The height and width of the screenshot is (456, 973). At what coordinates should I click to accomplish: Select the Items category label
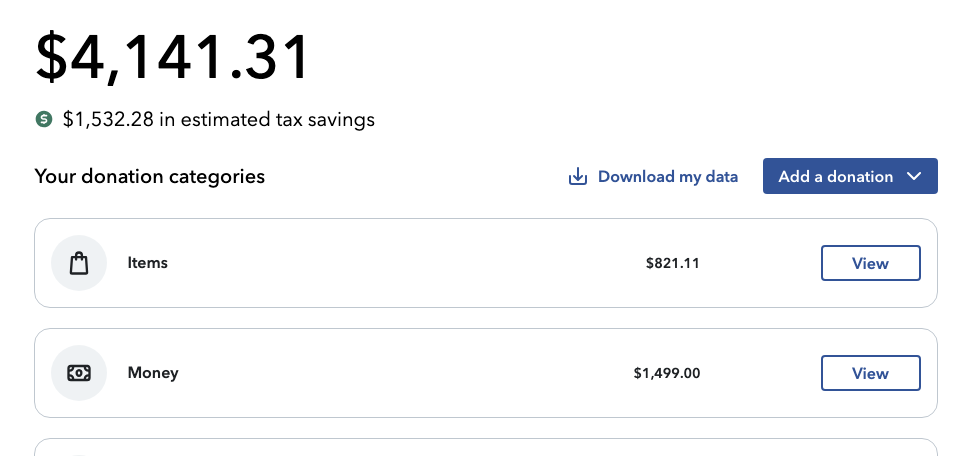tap(148, 263)
